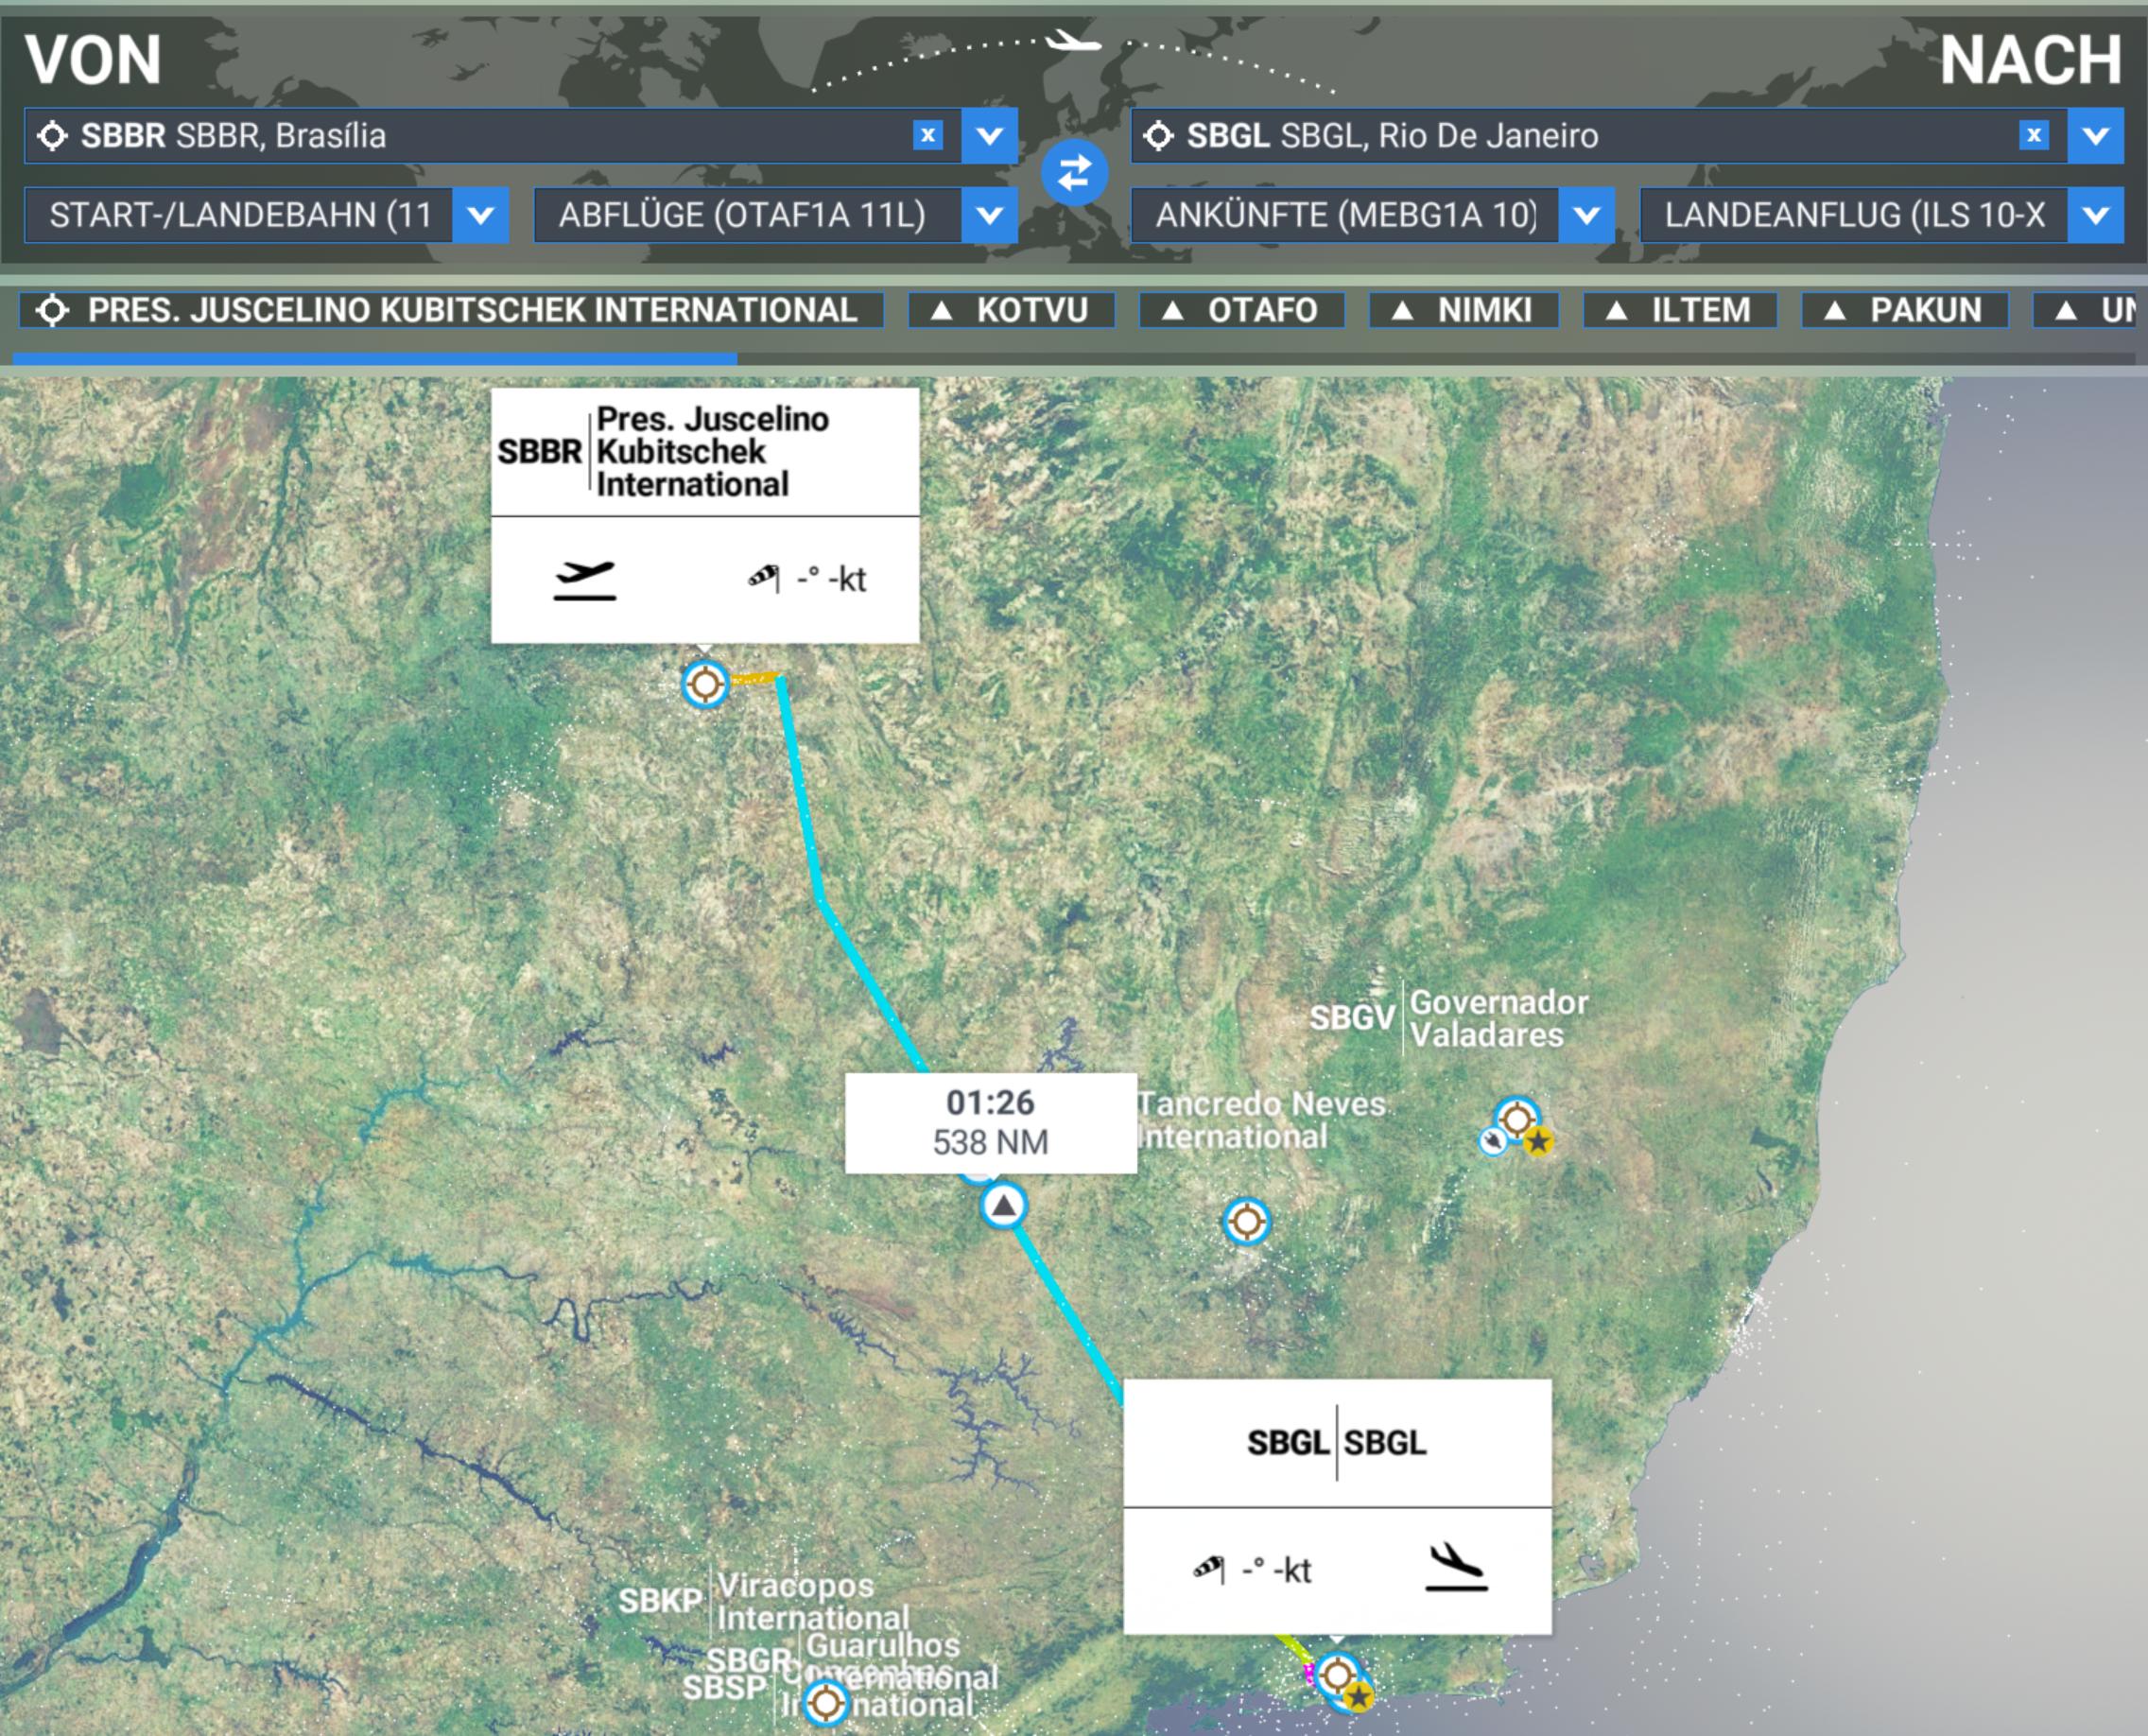This screenshot has width=2148, height=1736.
Task: Swap departure and arrival airports
Action: (x=1074, y=173)
